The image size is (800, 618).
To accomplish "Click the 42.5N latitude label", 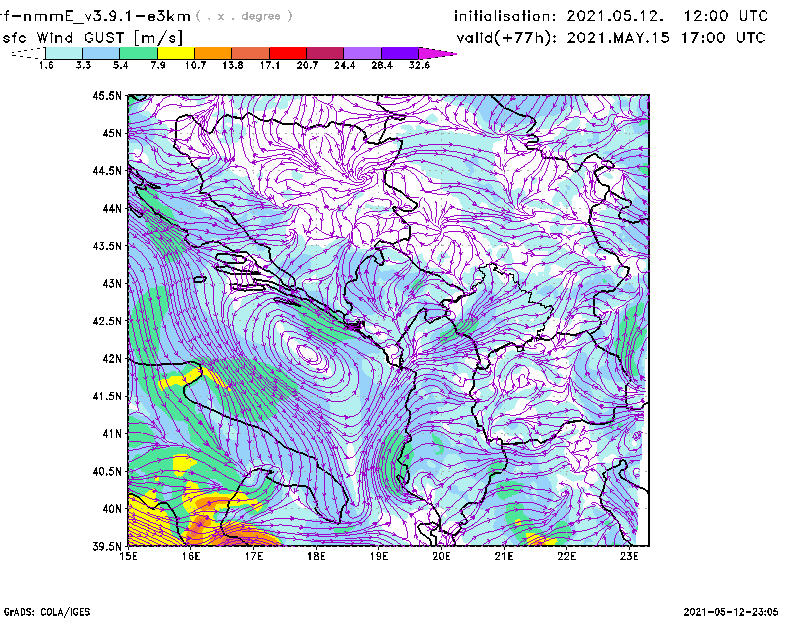I will click(108, 321).
